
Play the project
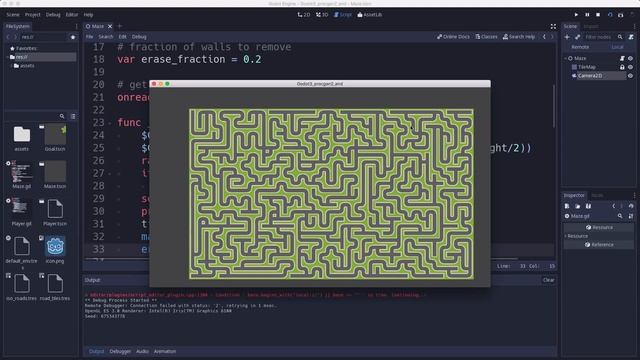[576, 15]
